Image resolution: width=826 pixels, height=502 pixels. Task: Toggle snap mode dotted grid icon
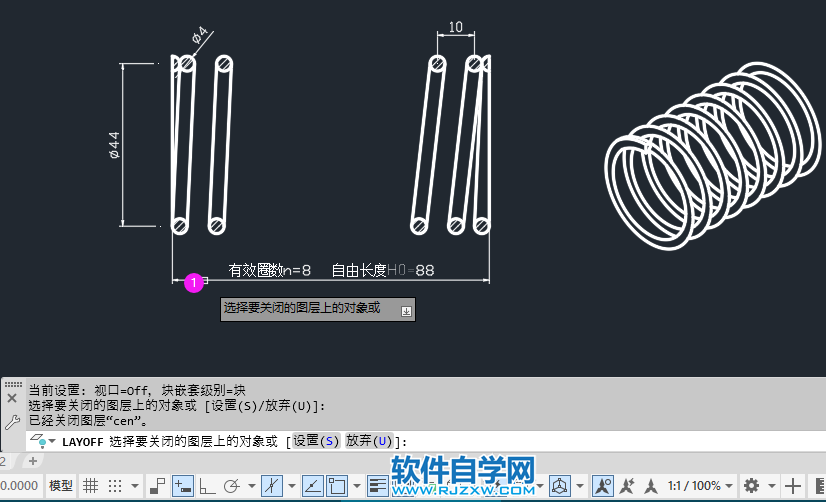[115, 485]
